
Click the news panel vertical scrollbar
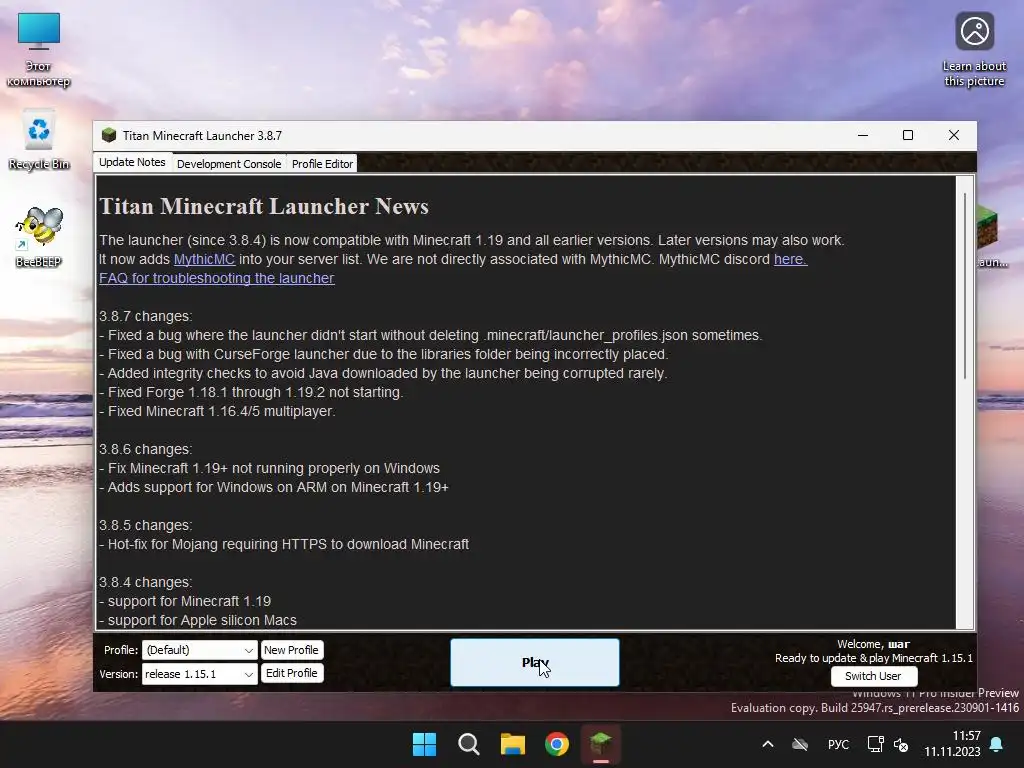(965, 286)
